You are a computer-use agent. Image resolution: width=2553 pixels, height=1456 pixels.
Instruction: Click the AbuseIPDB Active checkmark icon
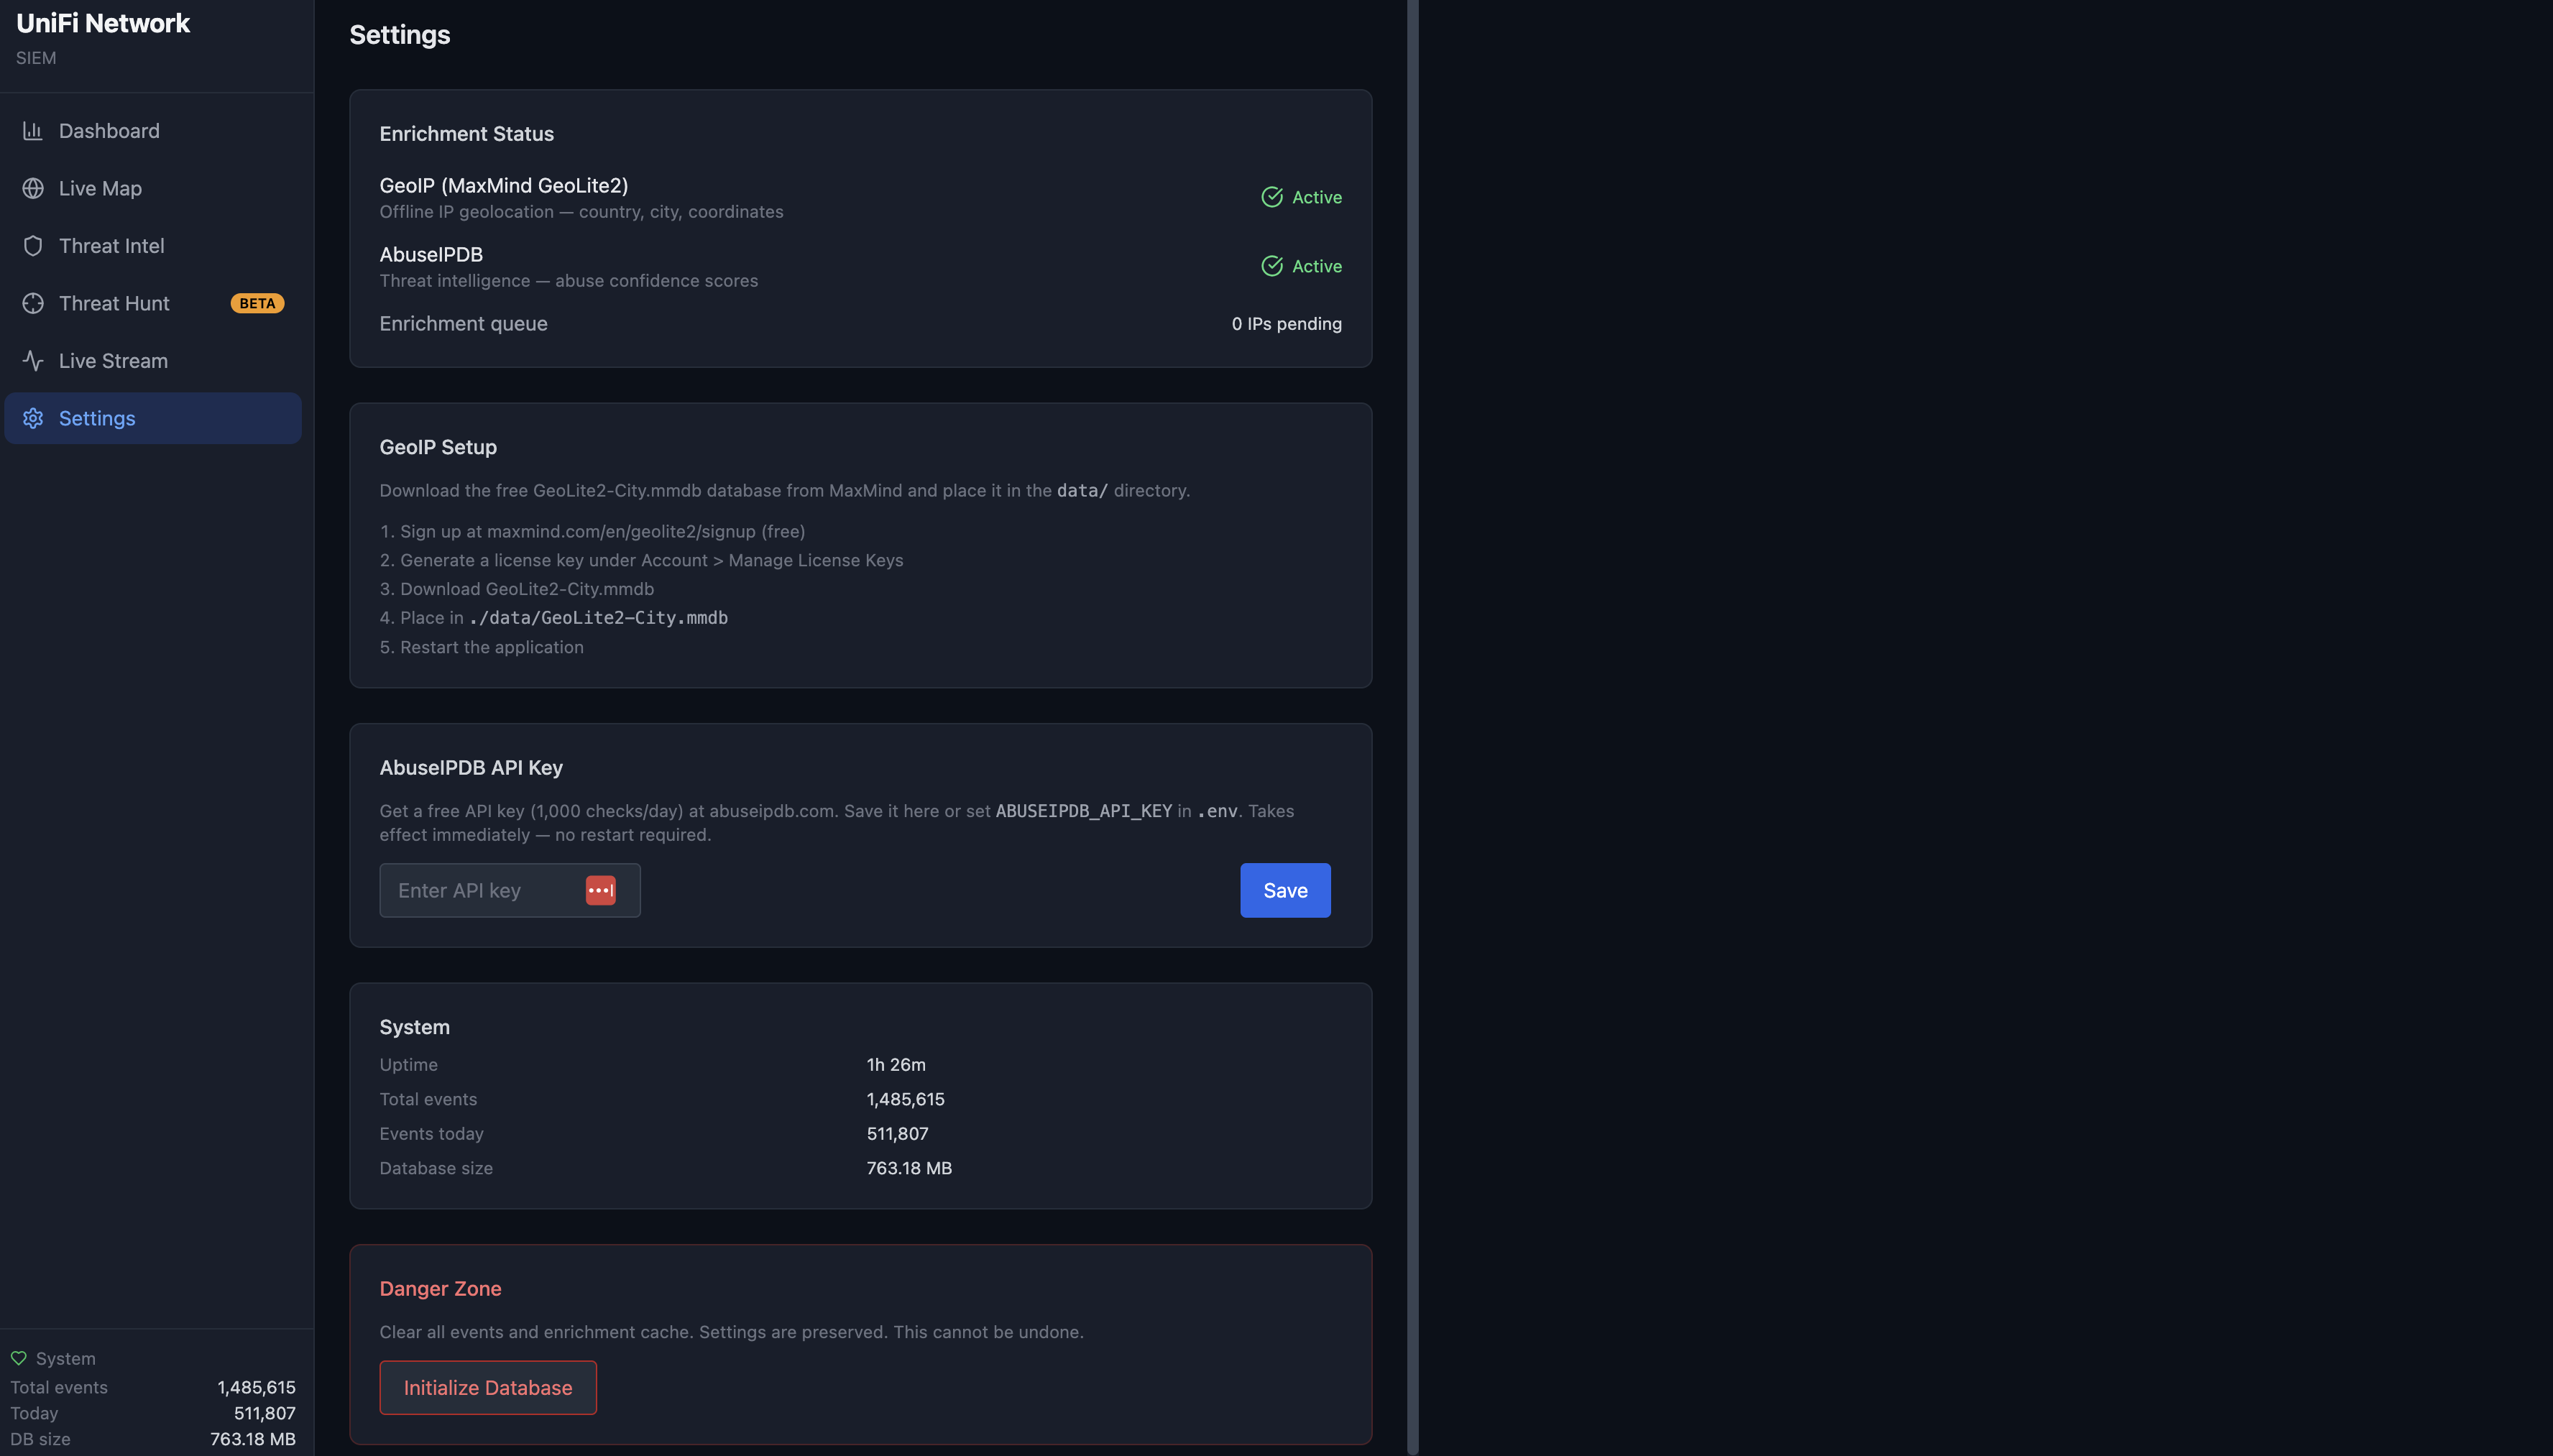pos(1271,266)
